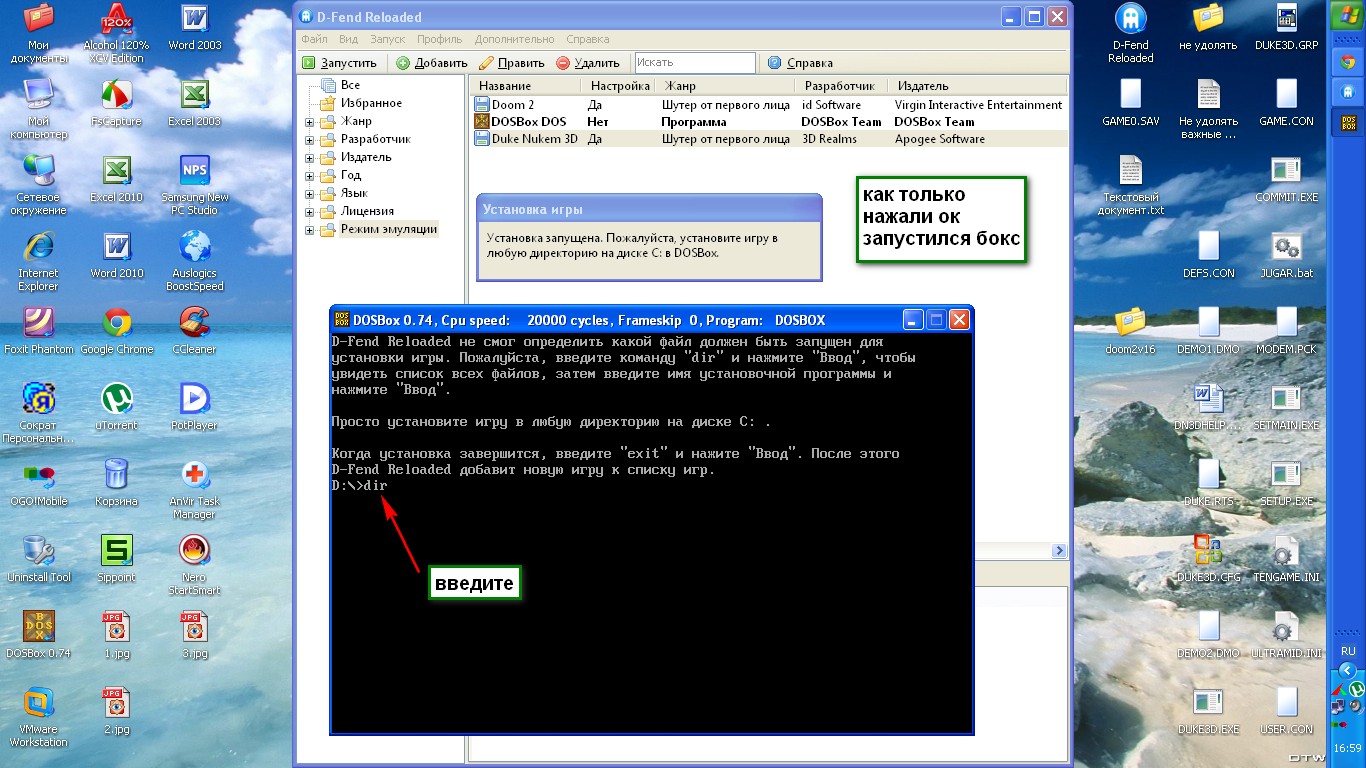Click the Справка help toolbar icon
Screen dimensions: 1366x768
(x=774, y=63)
